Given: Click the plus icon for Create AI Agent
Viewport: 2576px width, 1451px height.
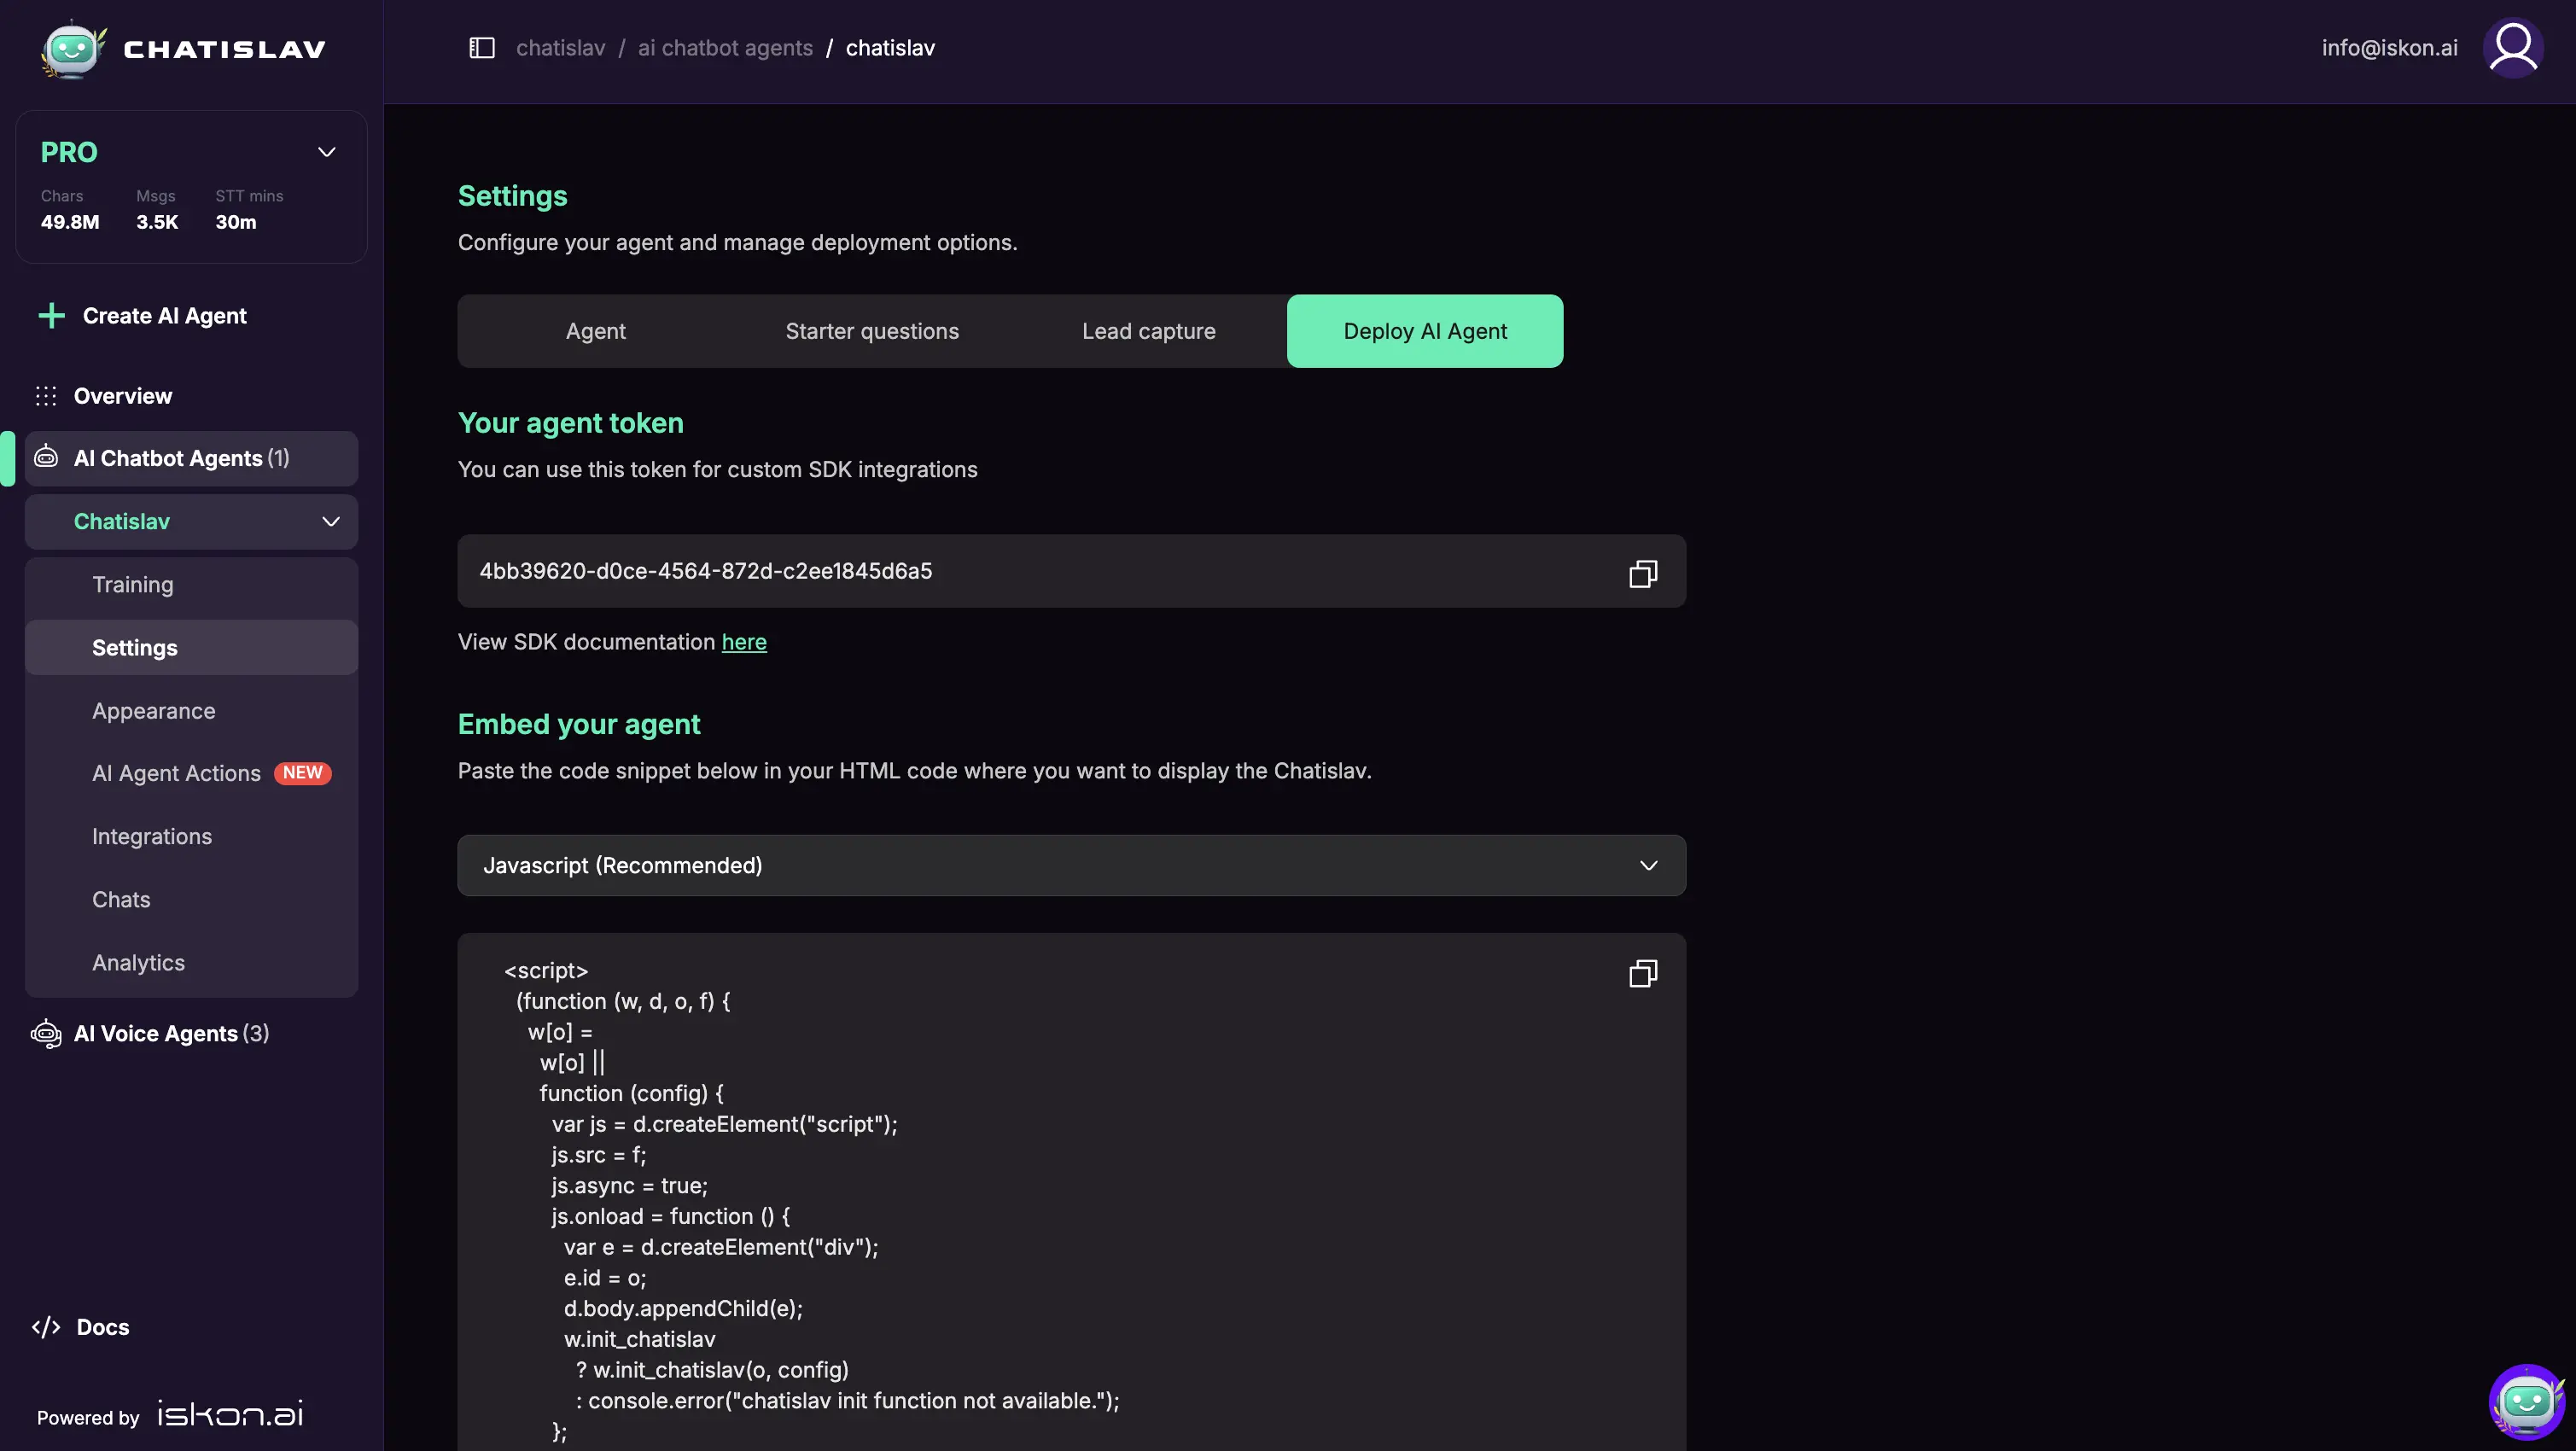Looking at the screenshot, I should (x=51, y=316).
